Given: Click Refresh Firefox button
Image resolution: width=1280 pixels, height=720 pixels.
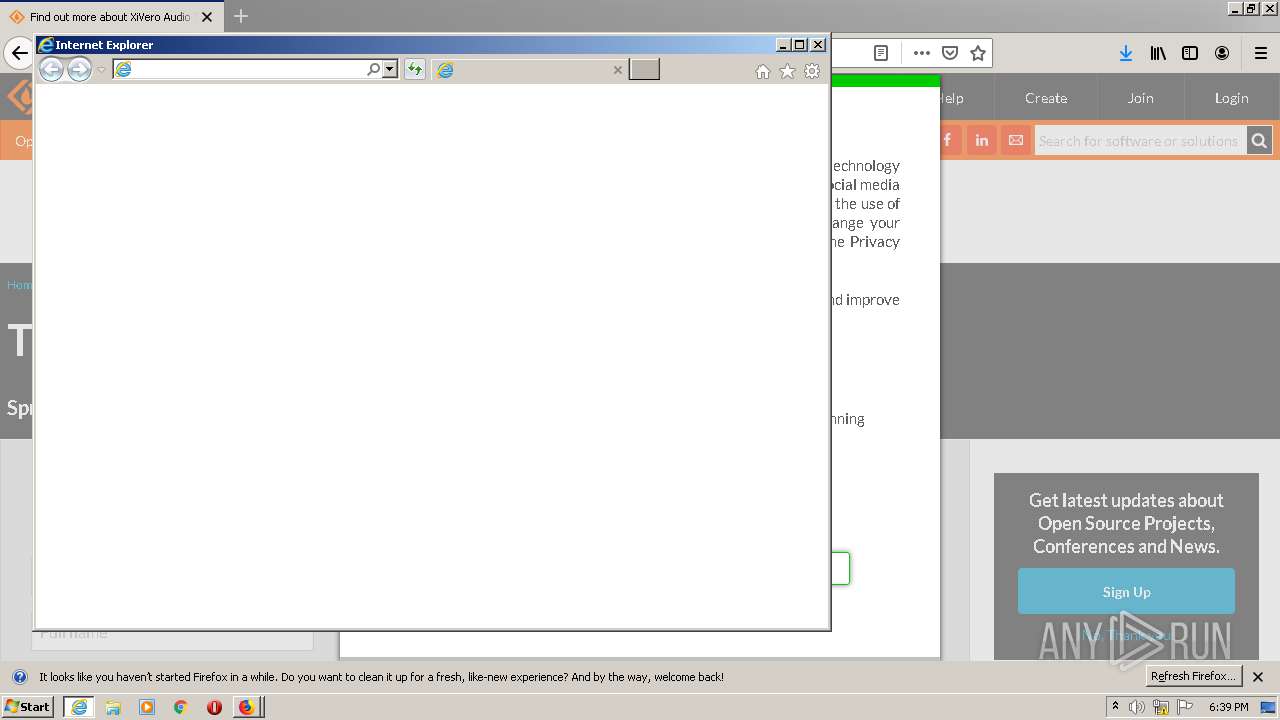Looking at the screenshot, I should coord(1193,676).
